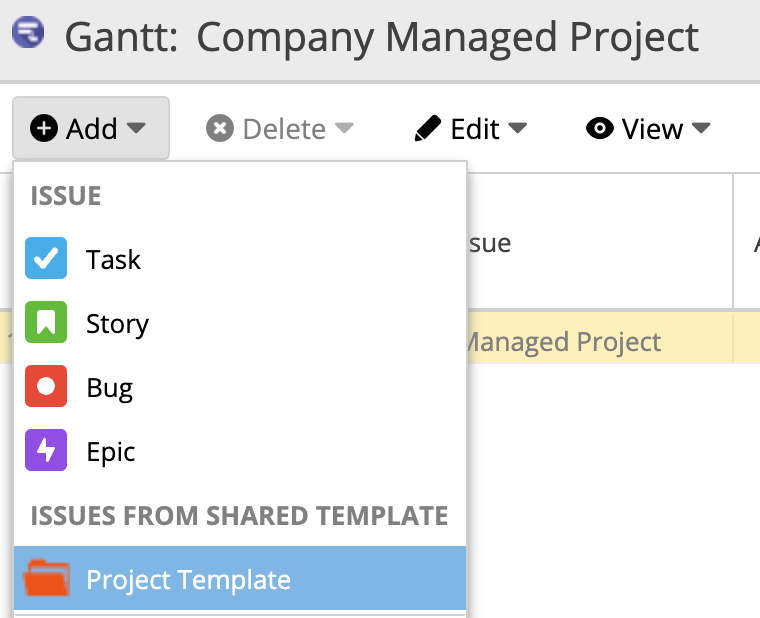
Task: Click the x icon beside Delete
Action: click(x=220, y=129)
